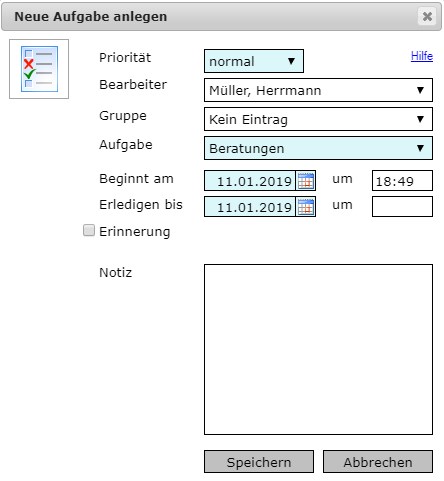This screenshot has width=444, height=481.
Task: Open the Hilfe link
Action: [422, 56]
